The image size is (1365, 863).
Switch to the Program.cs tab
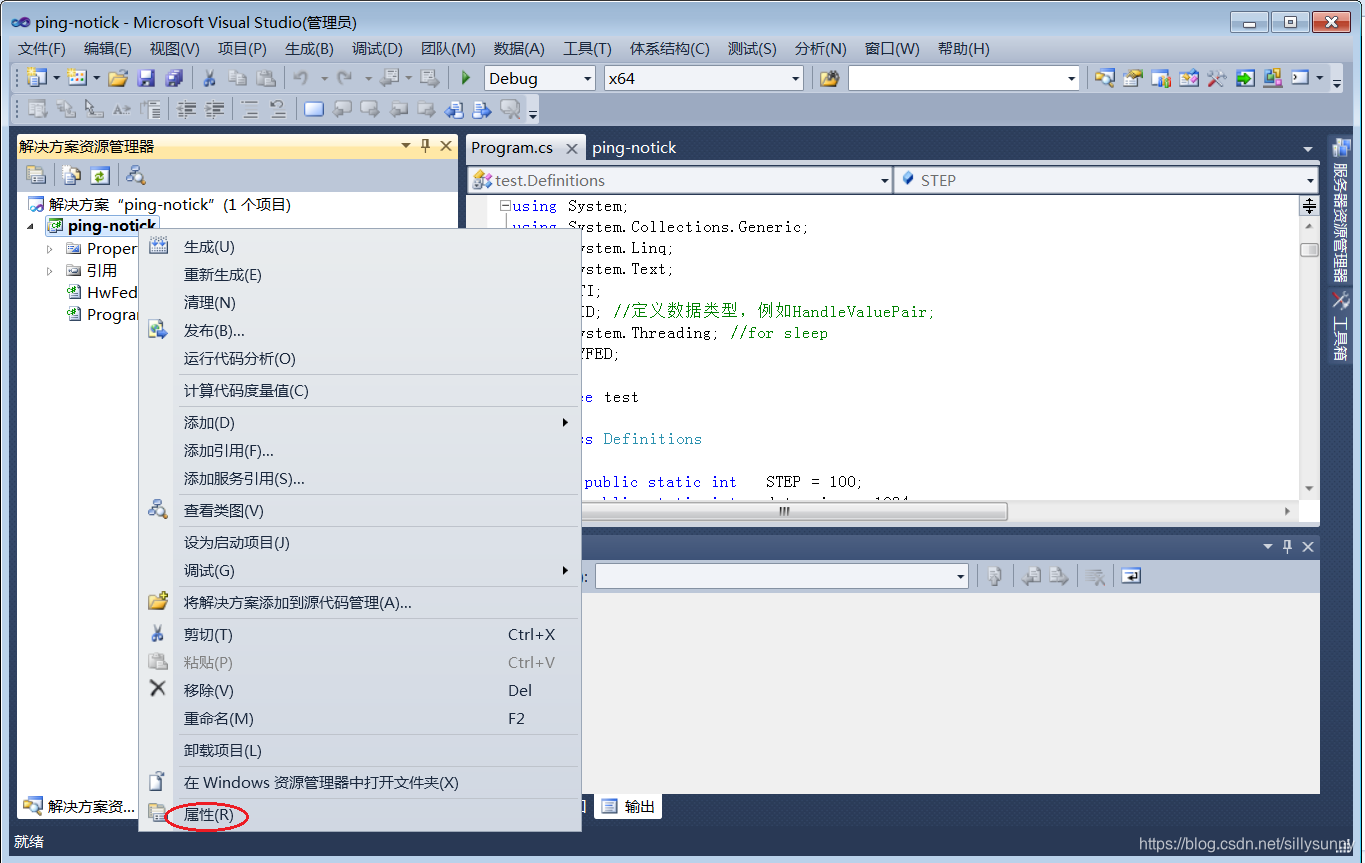tap(512, 147)
